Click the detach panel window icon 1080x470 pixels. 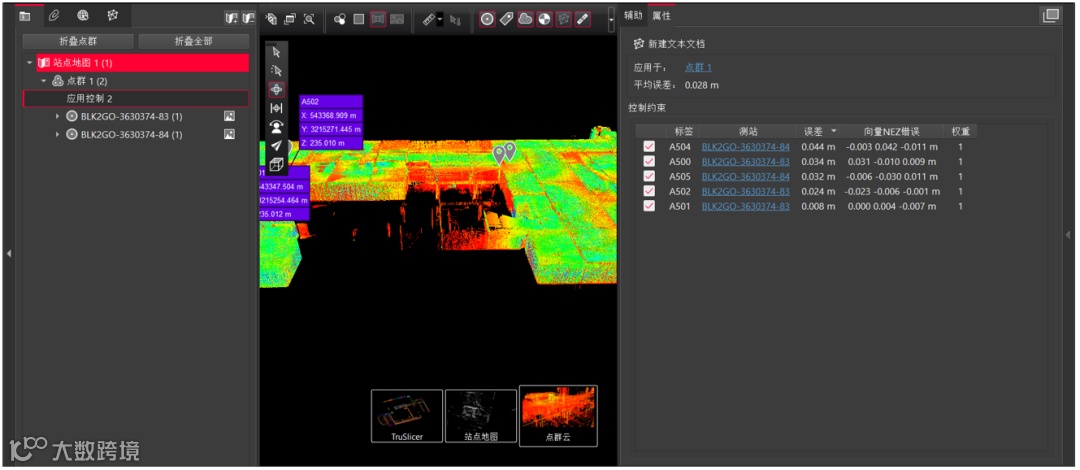pos(1050,16)
